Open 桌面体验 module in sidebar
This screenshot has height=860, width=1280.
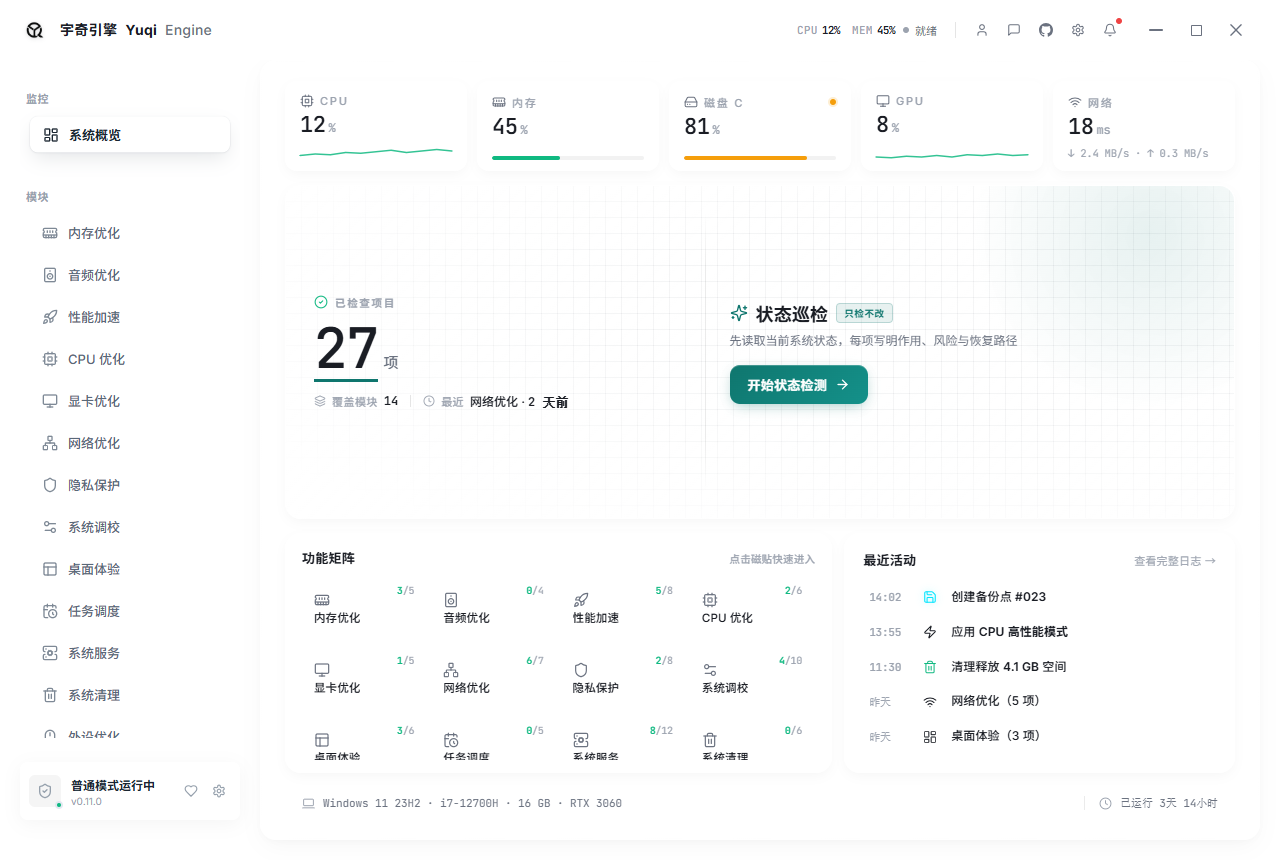tap(130, 569)
